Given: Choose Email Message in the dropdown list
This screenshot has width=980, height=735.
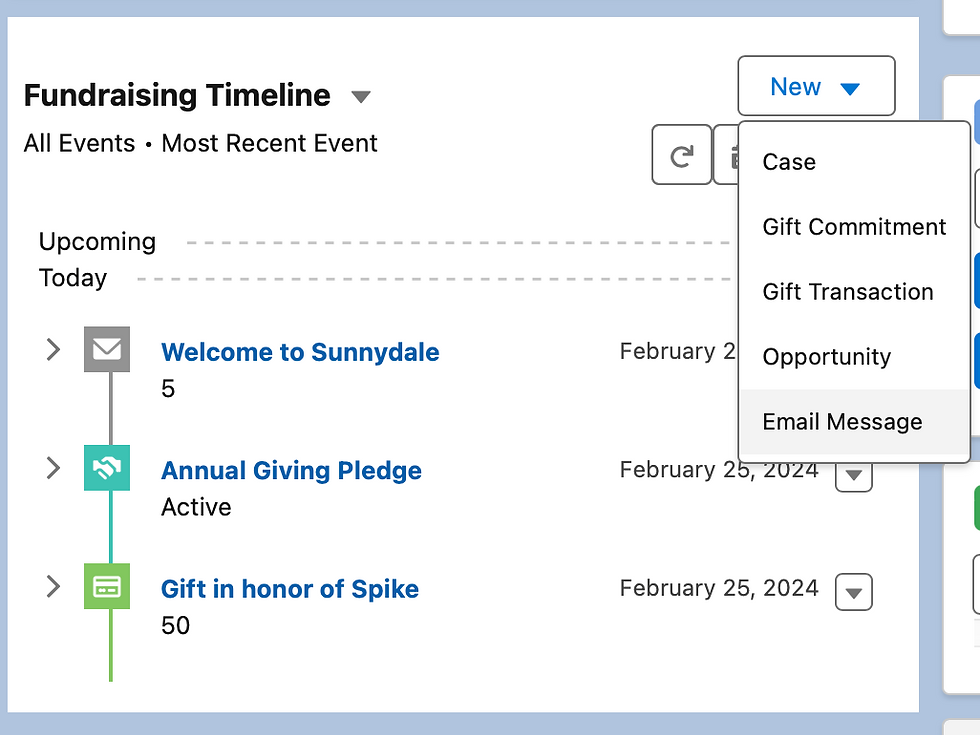Looking at the screenshot, I should (x=842, y=422).
